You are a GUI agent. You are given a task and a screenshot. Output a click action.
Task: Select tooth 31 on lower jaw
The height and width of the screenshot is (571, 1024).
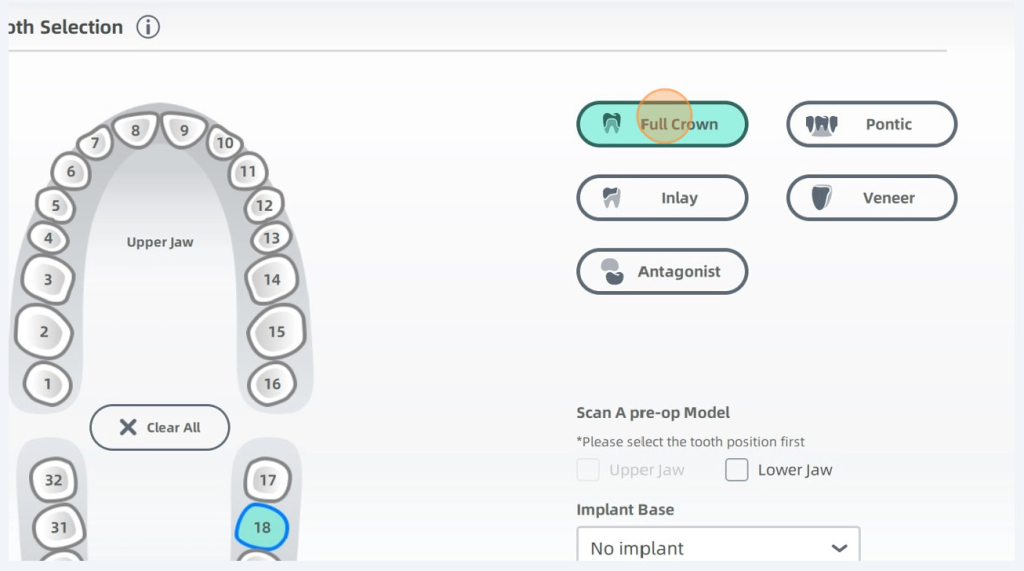(x=59, y=527)
